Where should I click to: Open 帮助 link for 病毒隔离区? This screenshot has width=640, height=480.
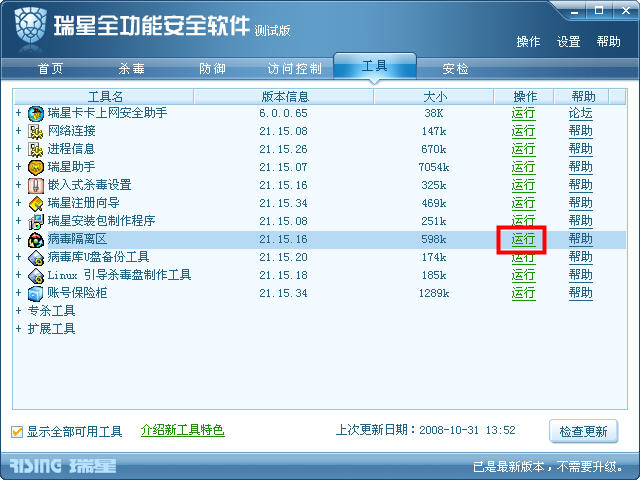pos(581,239)
